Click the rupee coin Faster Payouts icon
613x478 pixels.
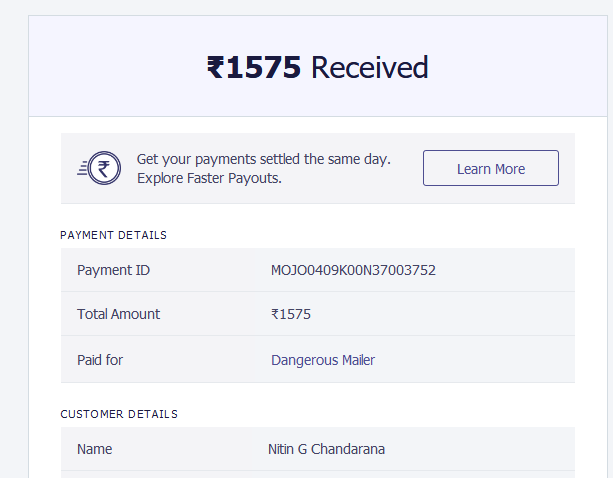[x=99, y=168]
